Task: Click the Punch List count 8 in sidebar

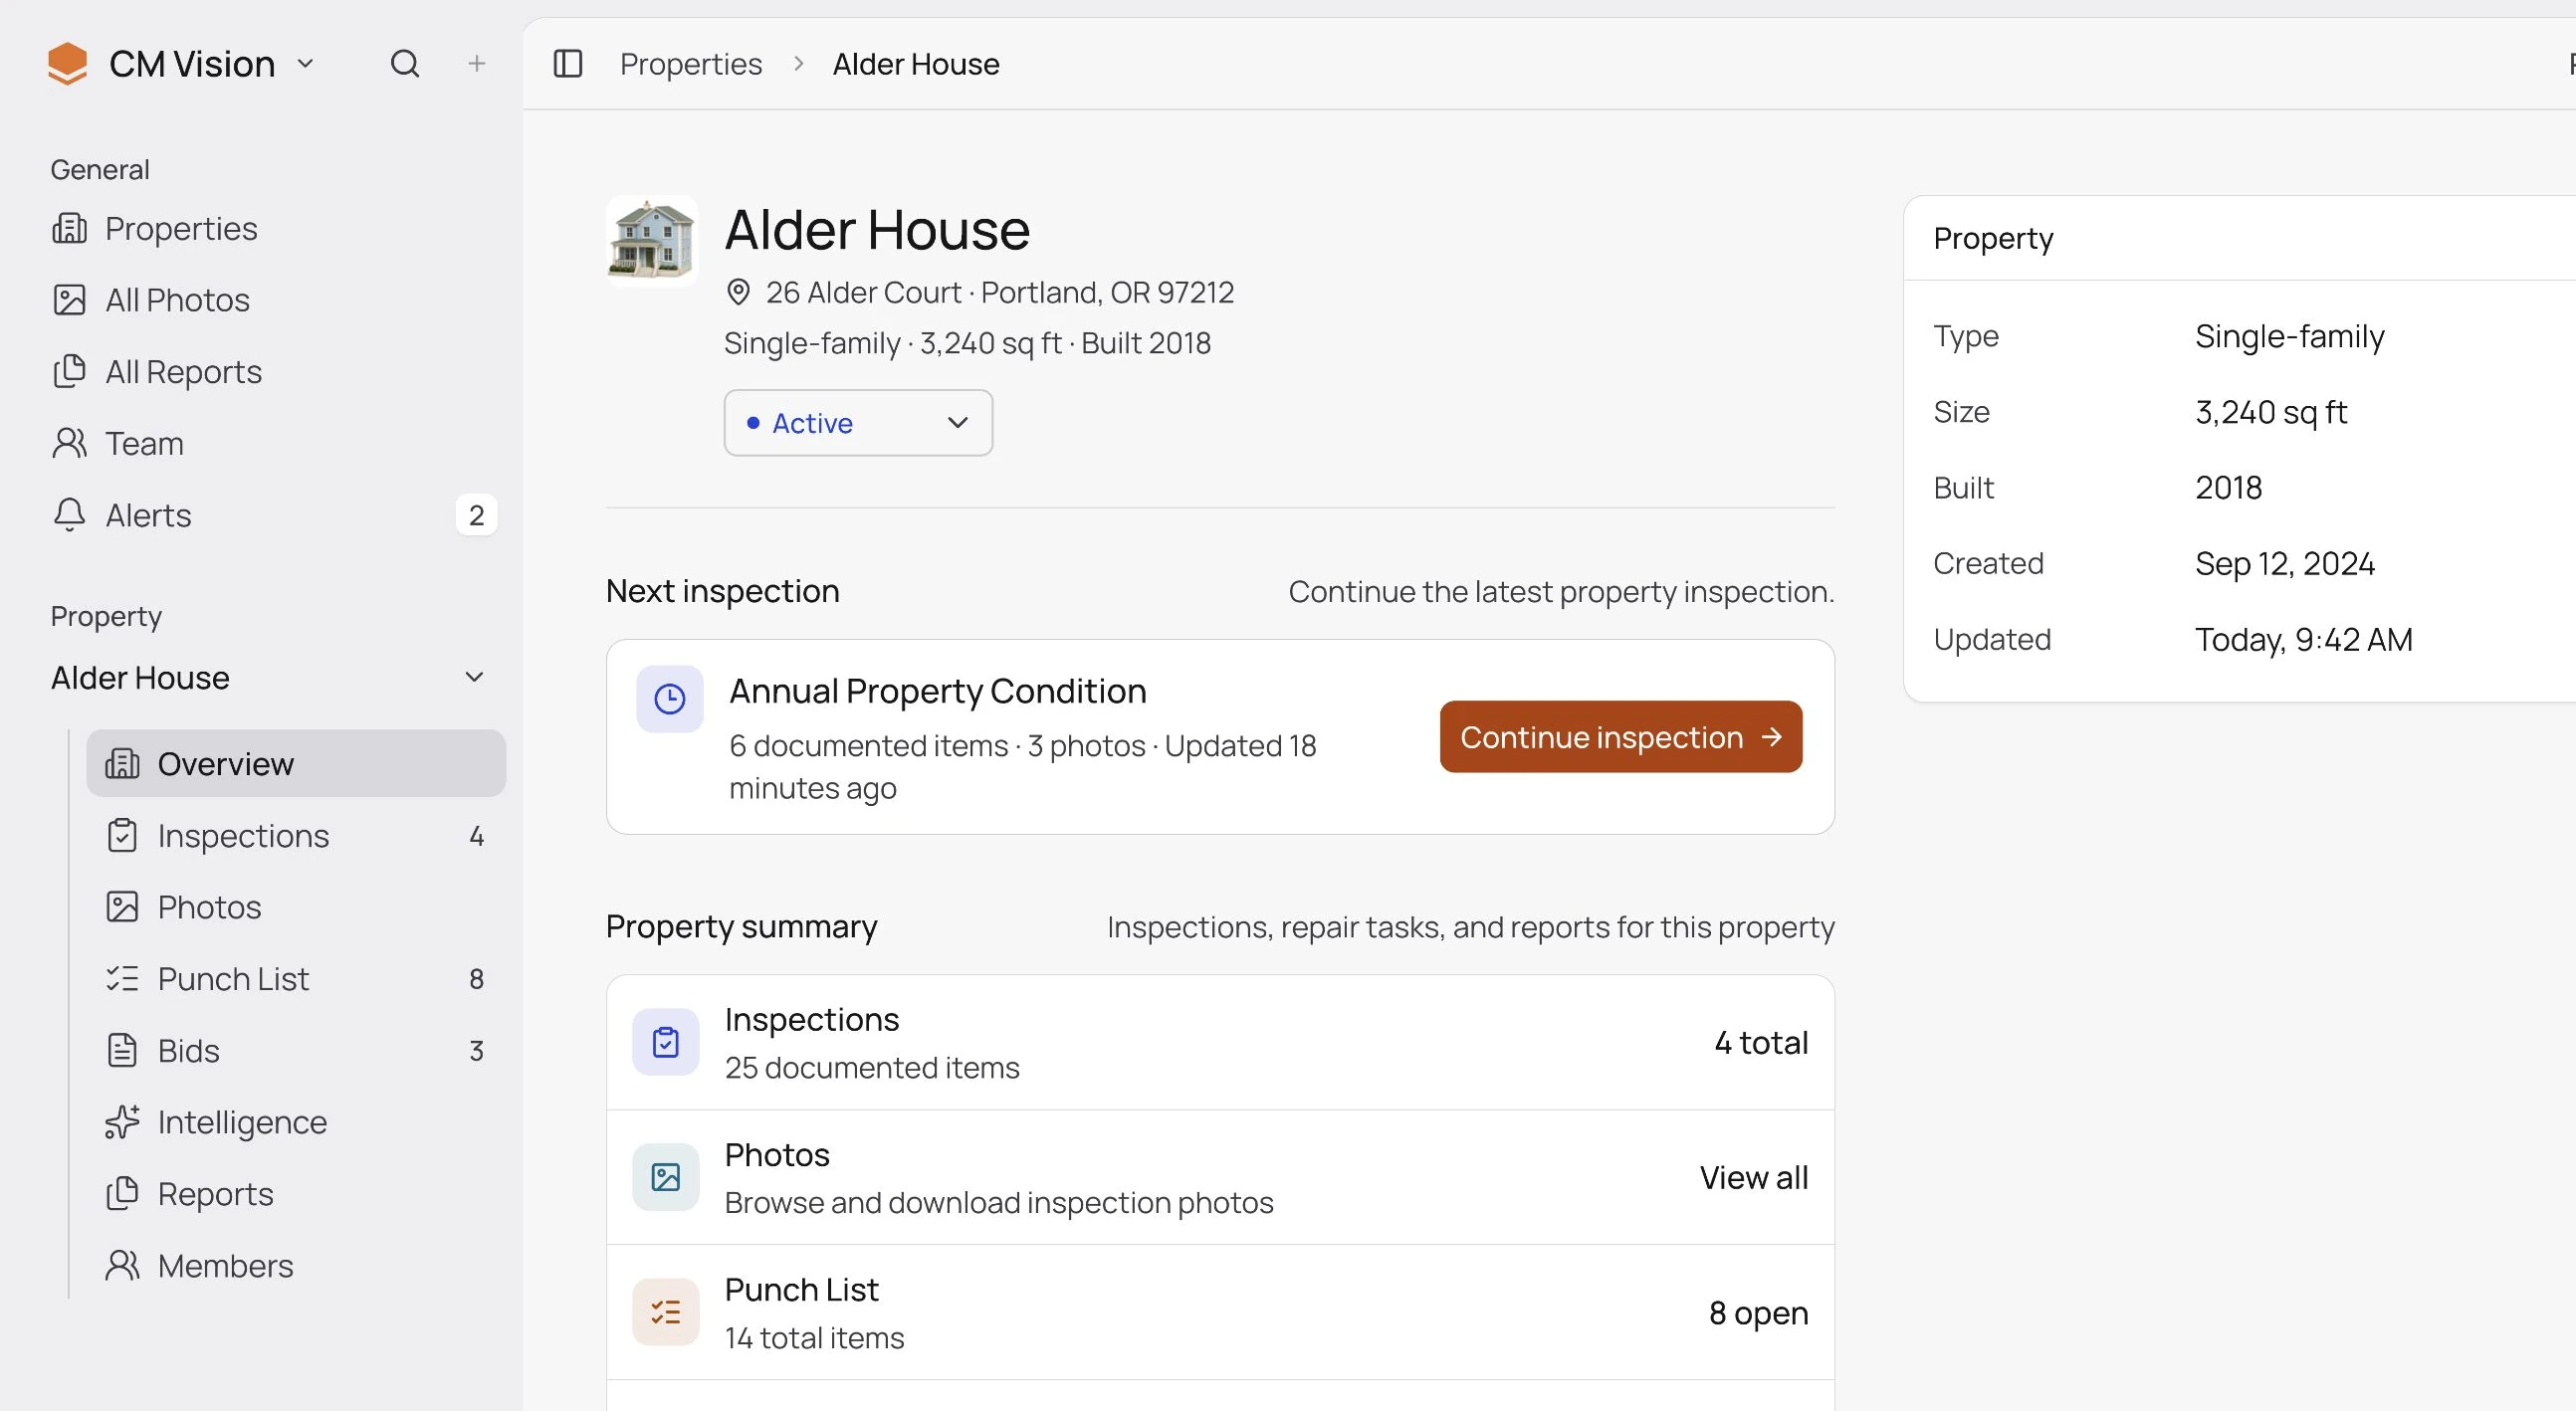Action: tap(477, 978)
